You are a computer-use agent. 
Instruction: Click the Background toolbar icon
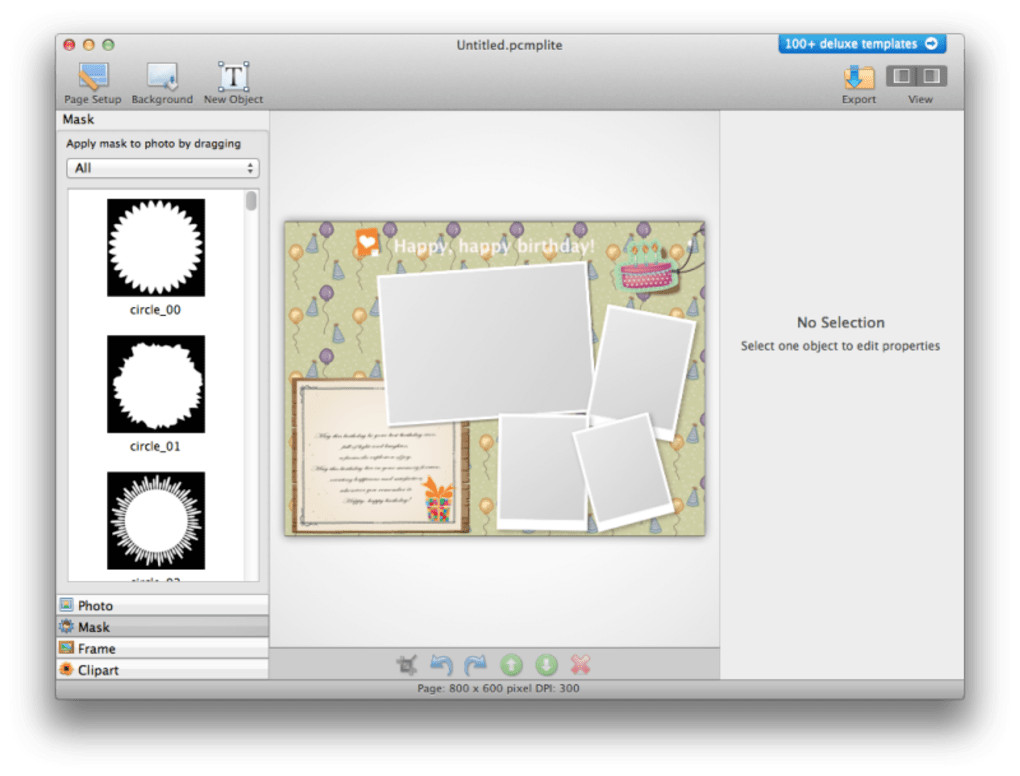coord(162,77)
